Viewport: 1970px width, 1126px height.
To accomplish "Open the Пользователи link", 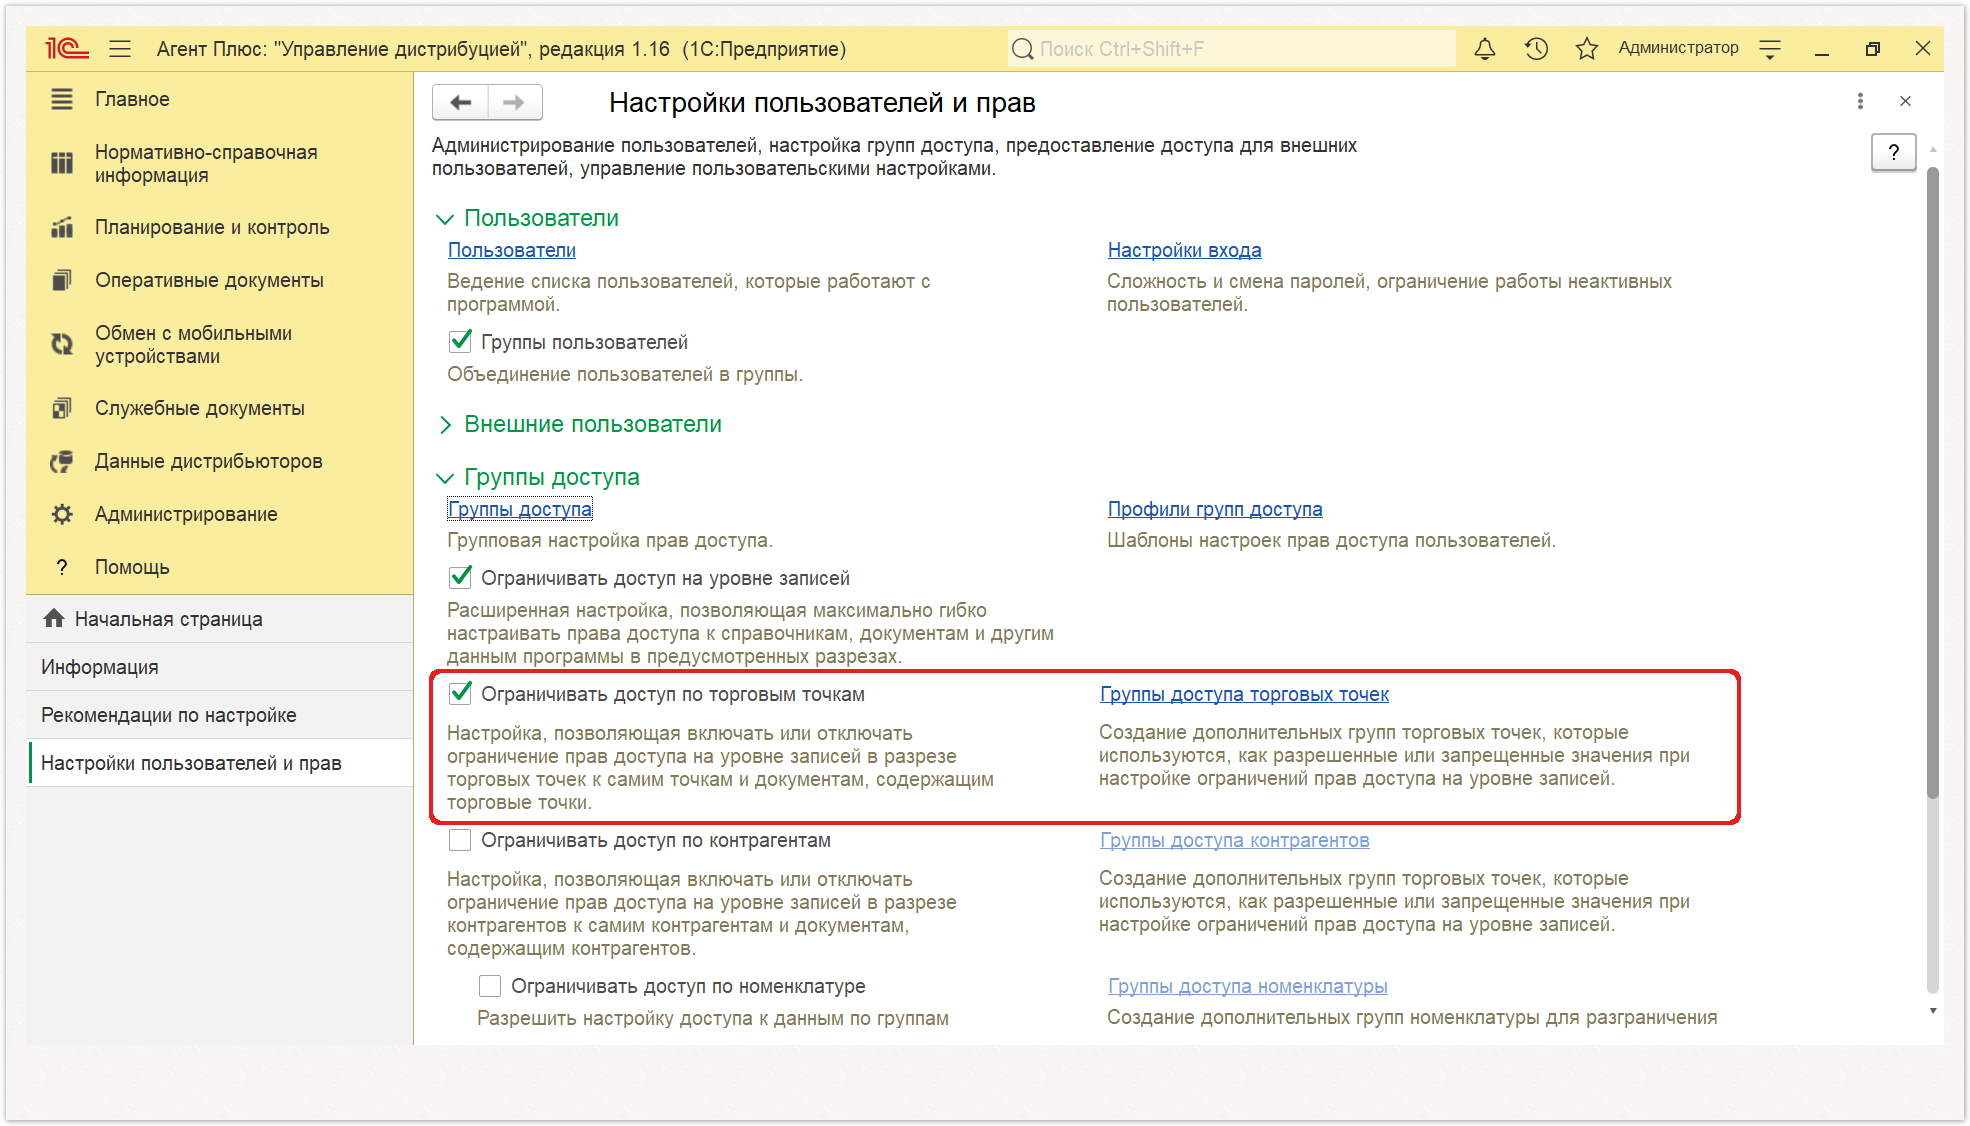I will point(511,250).
